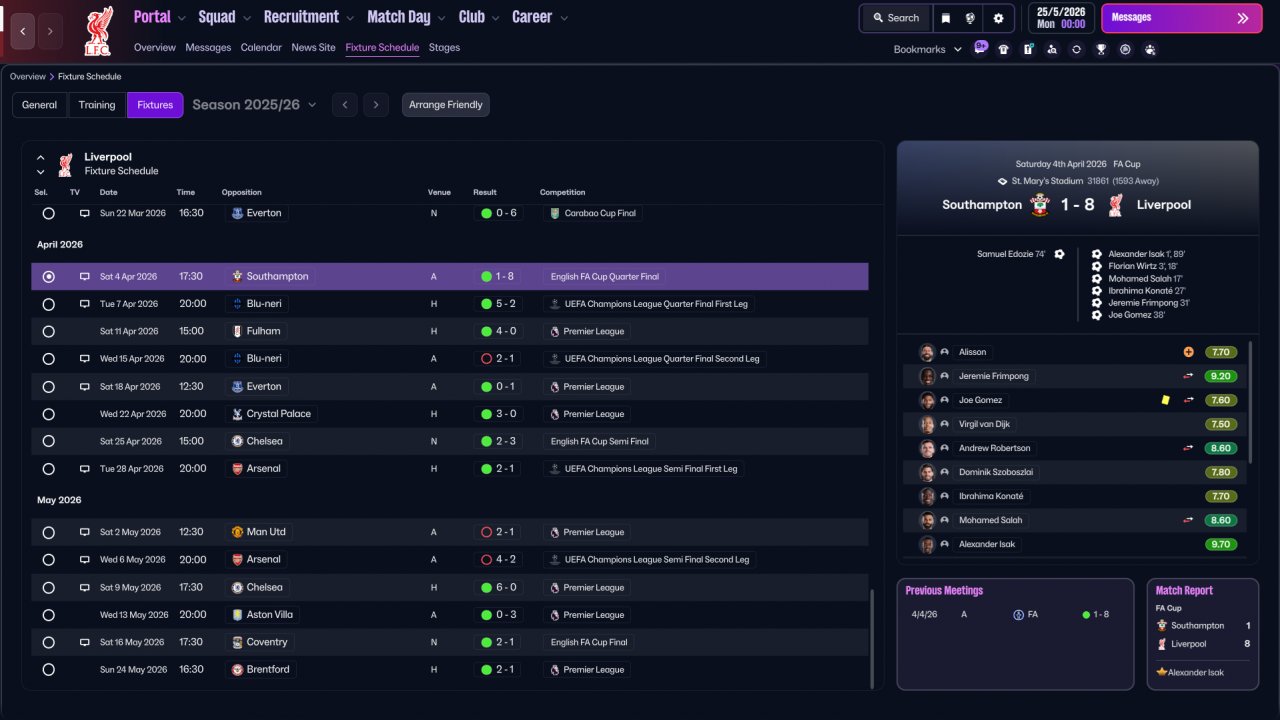This screenshot has height=720, width=1280.
Task: Navigate back with the left arrow
Action: [23, 32]
